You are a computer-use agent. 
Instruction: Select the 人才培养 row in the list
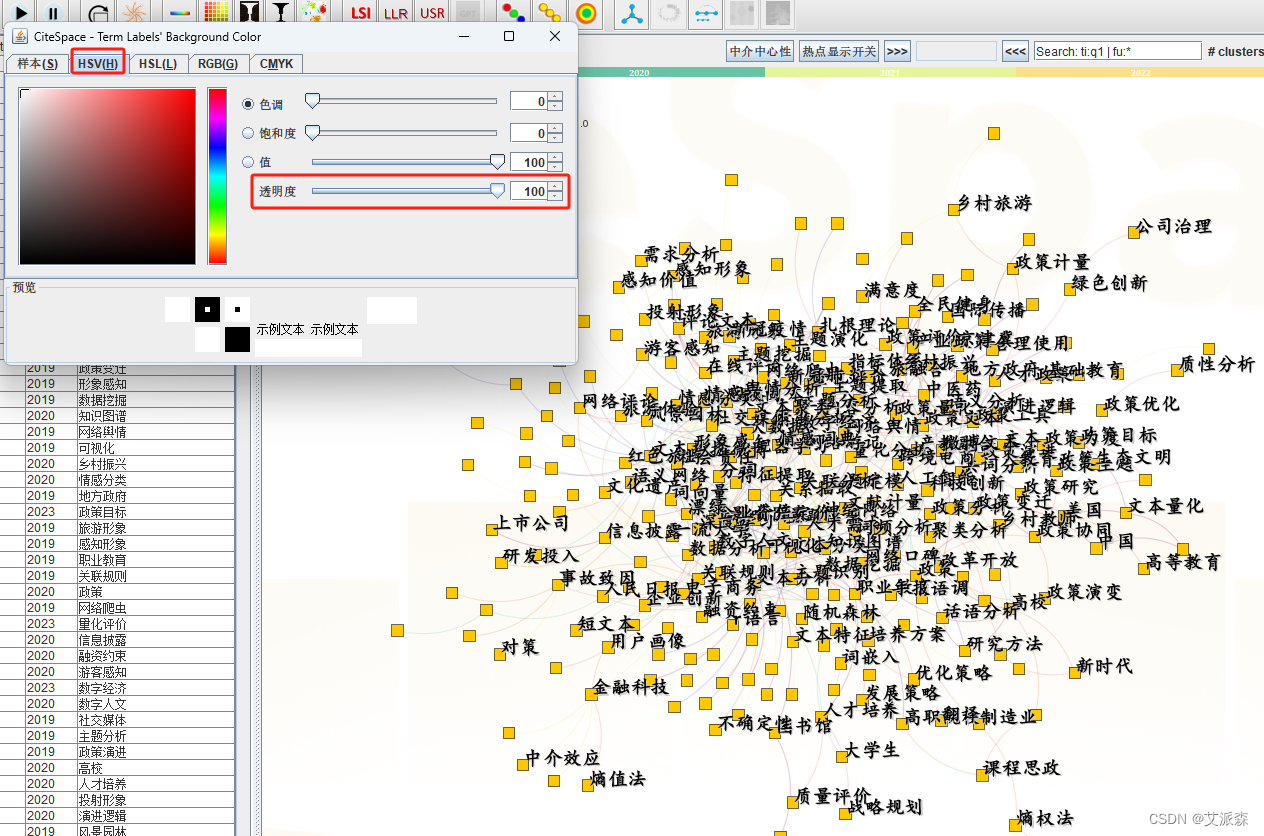pos(117,784)
